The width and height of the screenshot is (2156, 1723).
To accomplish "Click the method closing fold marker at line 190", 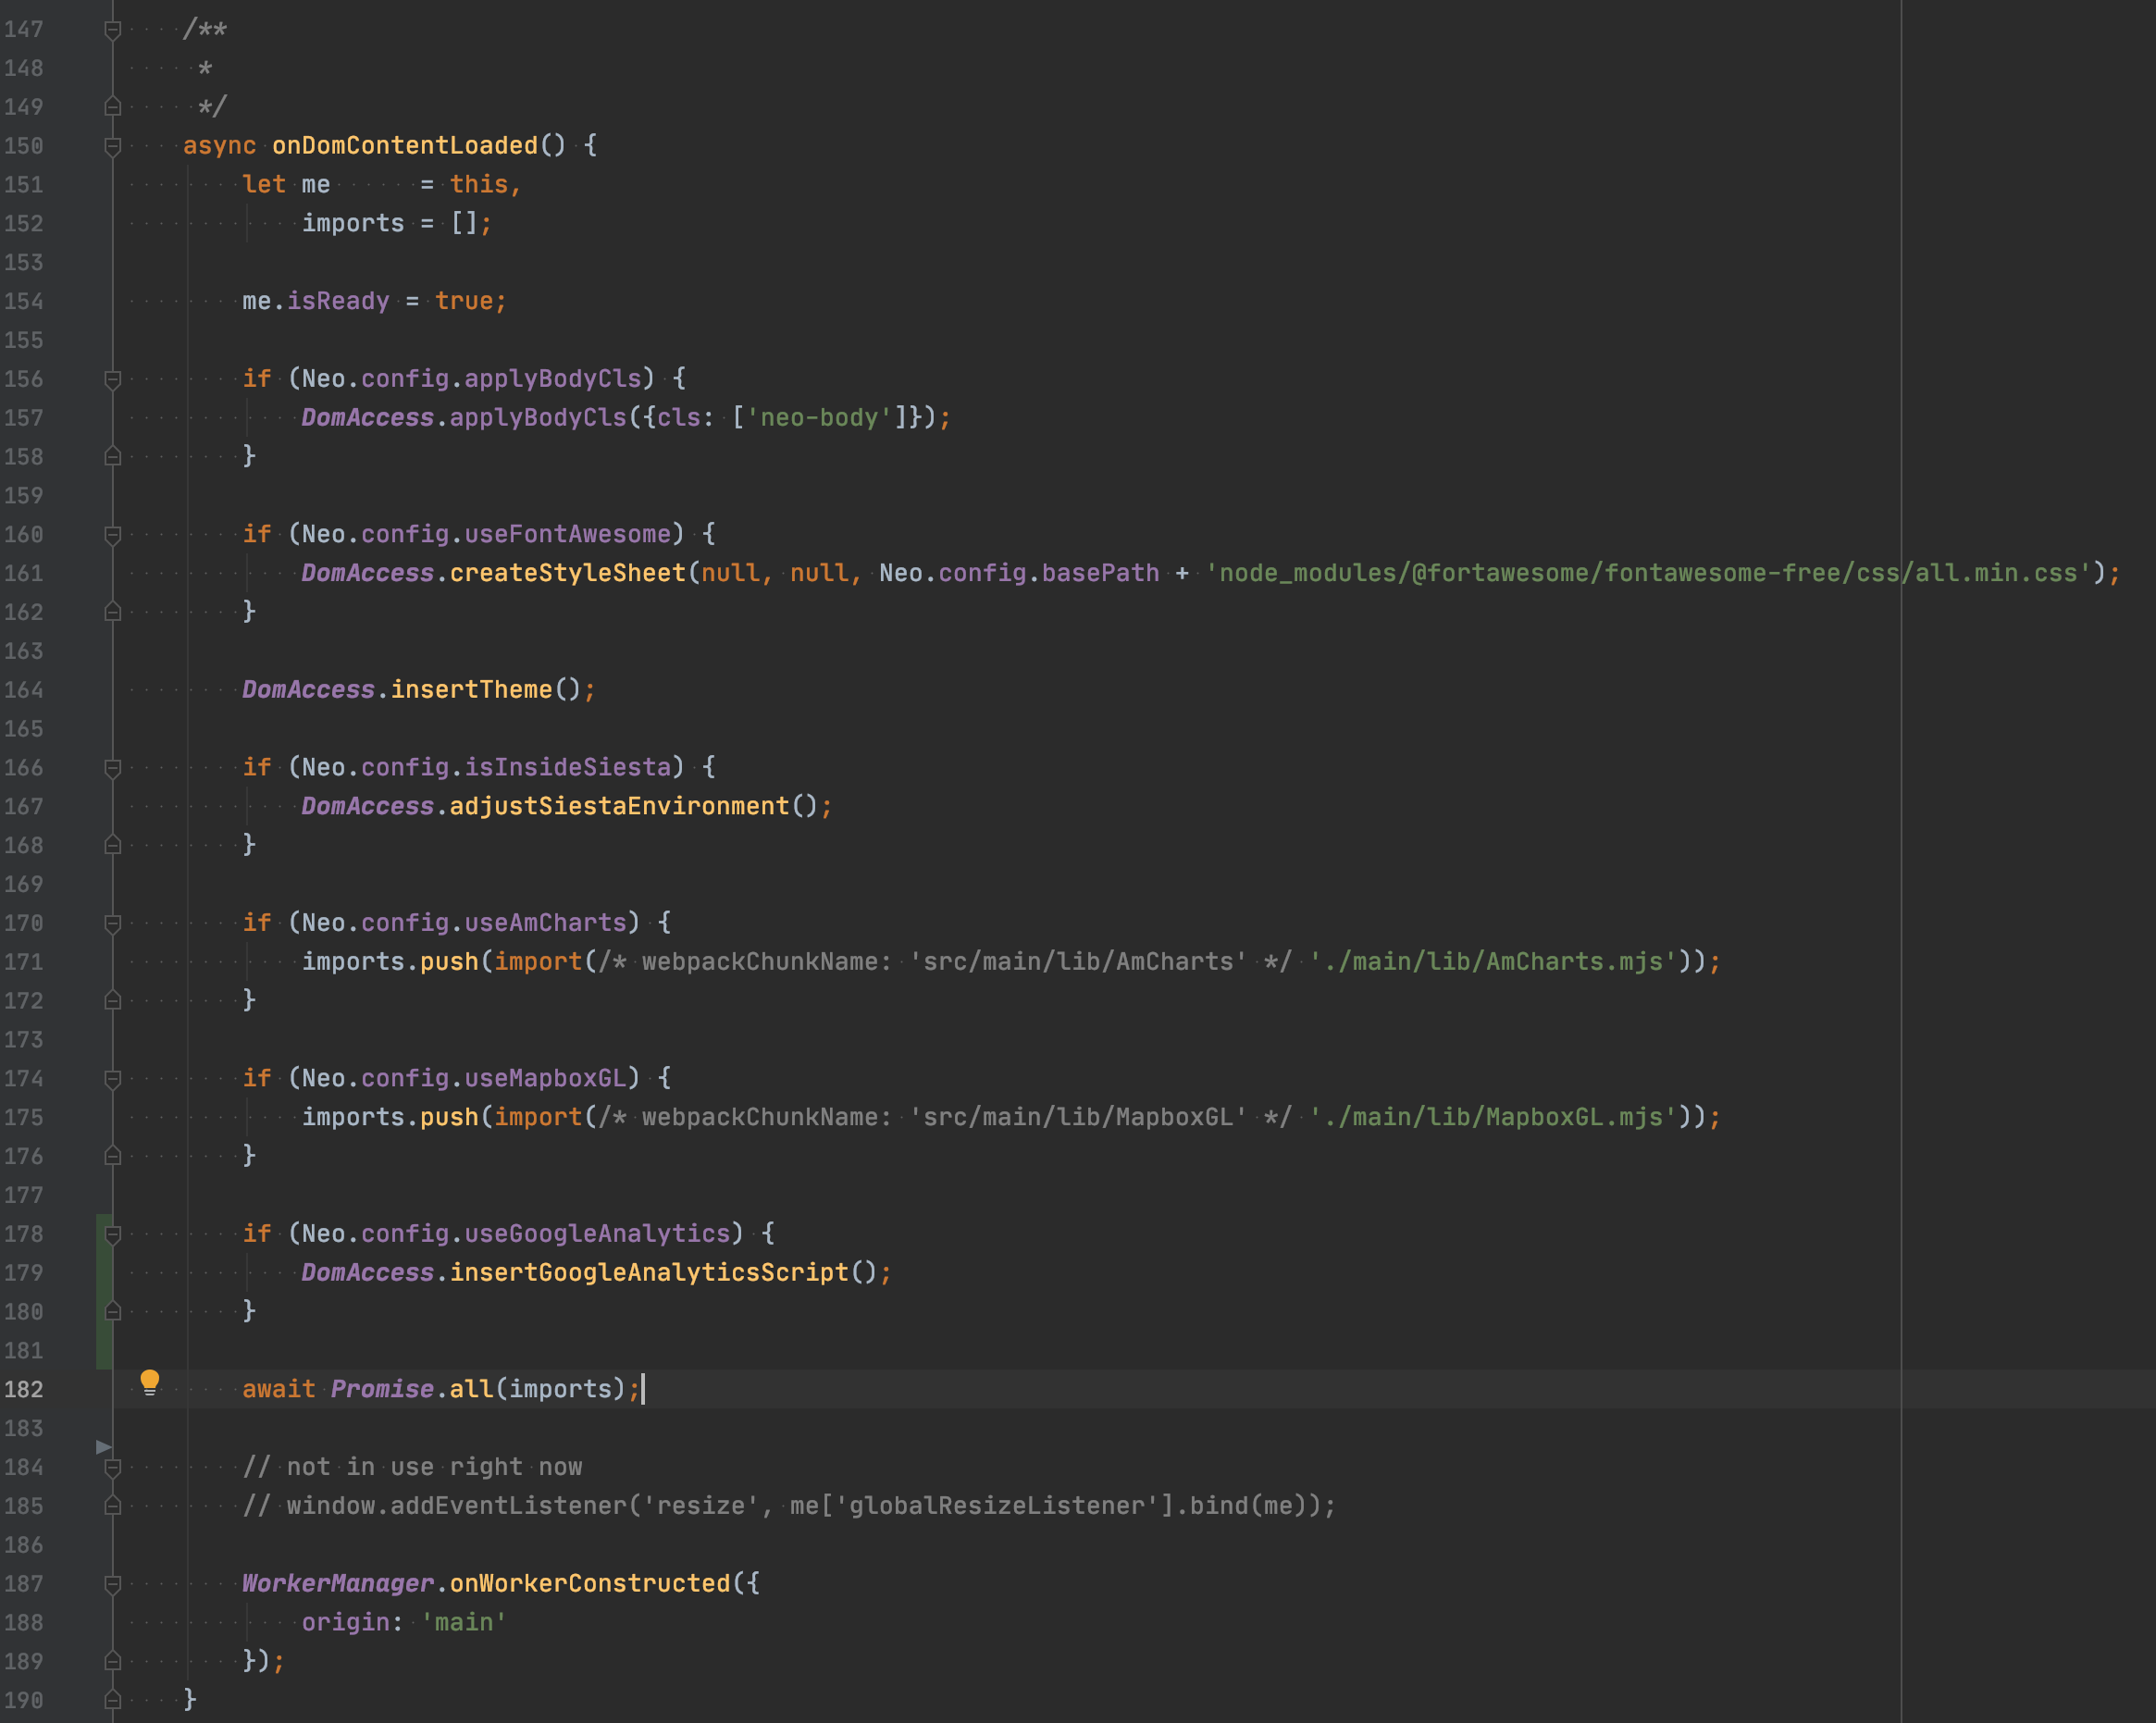I will tap(113, 1700).
